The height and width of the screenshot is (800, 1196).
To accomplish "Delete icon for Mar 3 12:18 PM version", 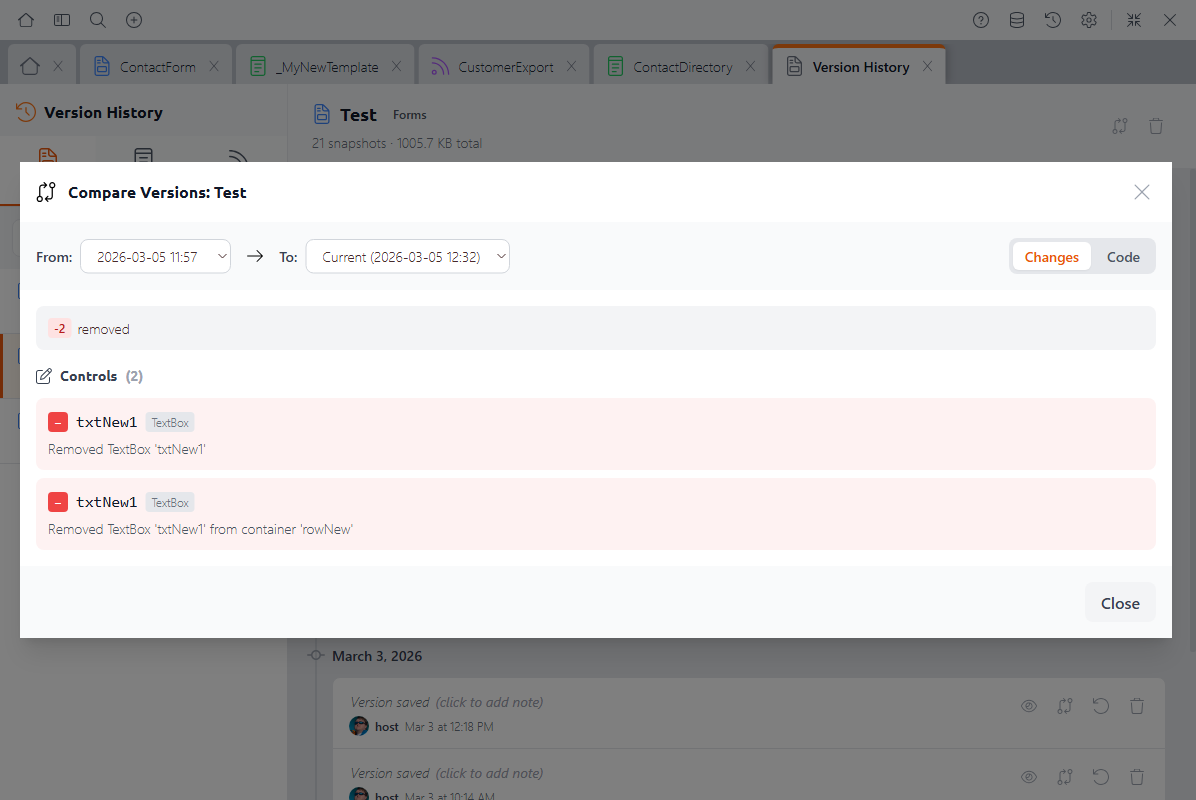I will [1137, 706].
